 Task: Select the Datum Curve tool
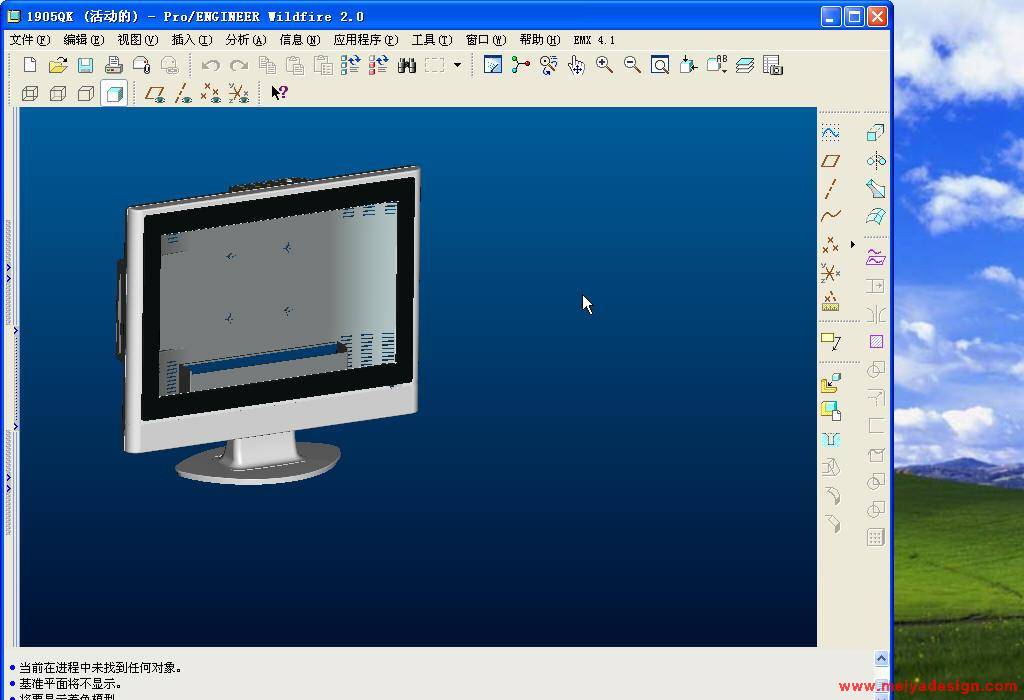point(831,215)
